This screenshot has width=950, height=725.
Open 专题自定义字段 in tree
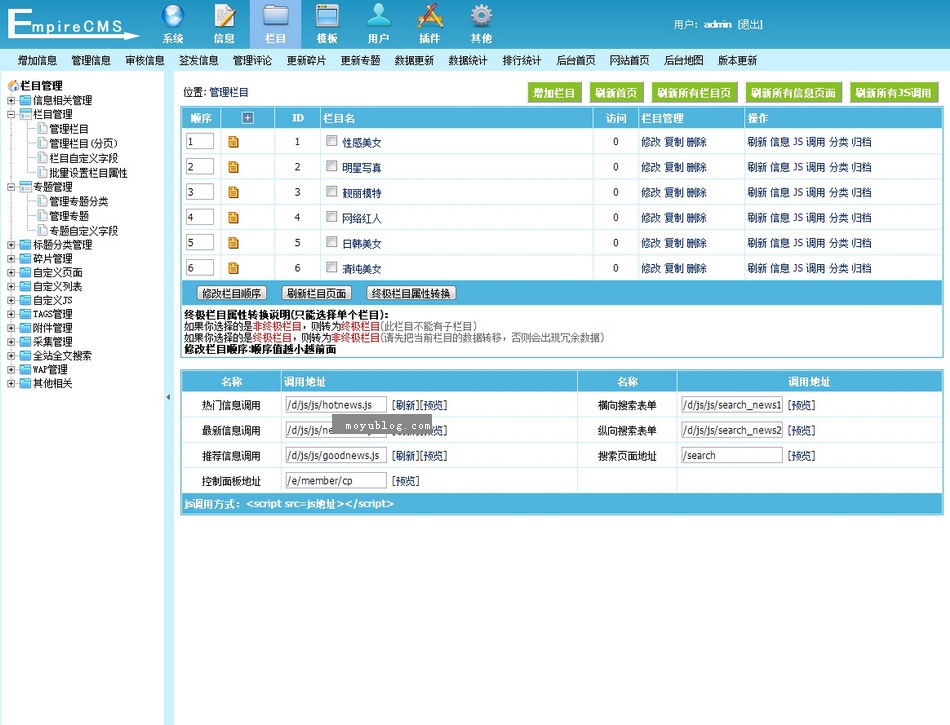click(x=84, y=231)
